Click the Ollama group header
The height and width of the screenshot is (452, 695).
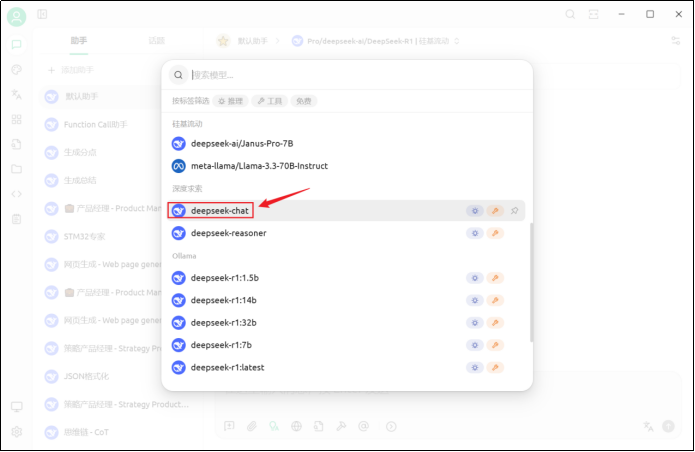click(184, 256)
